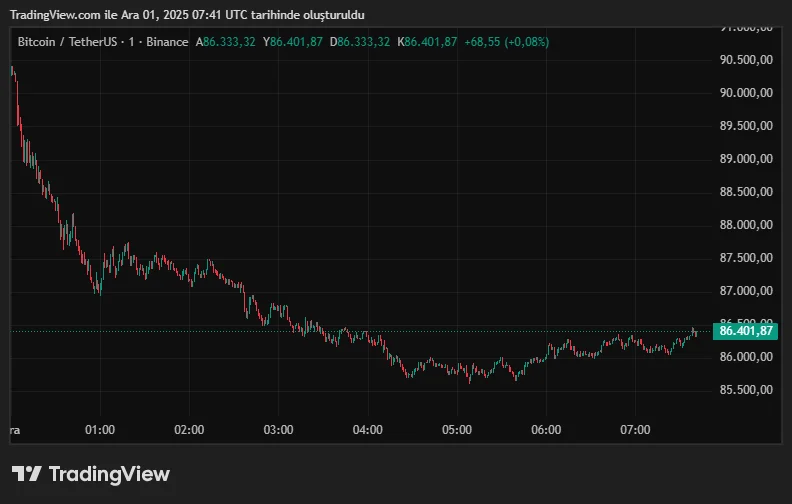Click the TradingView wordmark text
Viewport: 792px width, 504px height.
point(109,474)
